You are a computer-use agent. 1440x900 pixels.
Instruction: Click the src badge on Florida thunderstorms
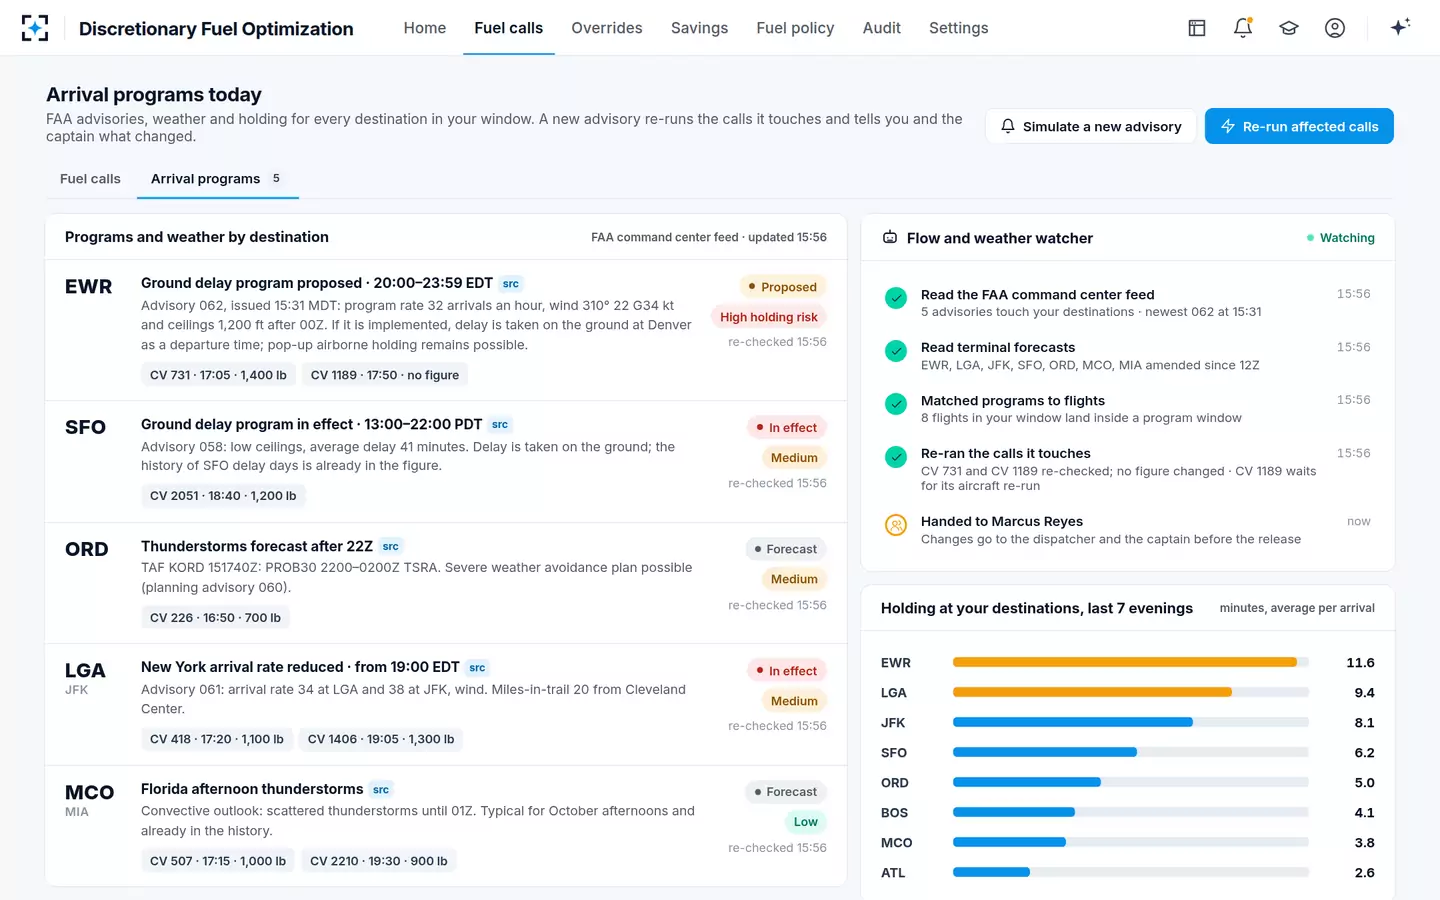(x=381, y=790)
